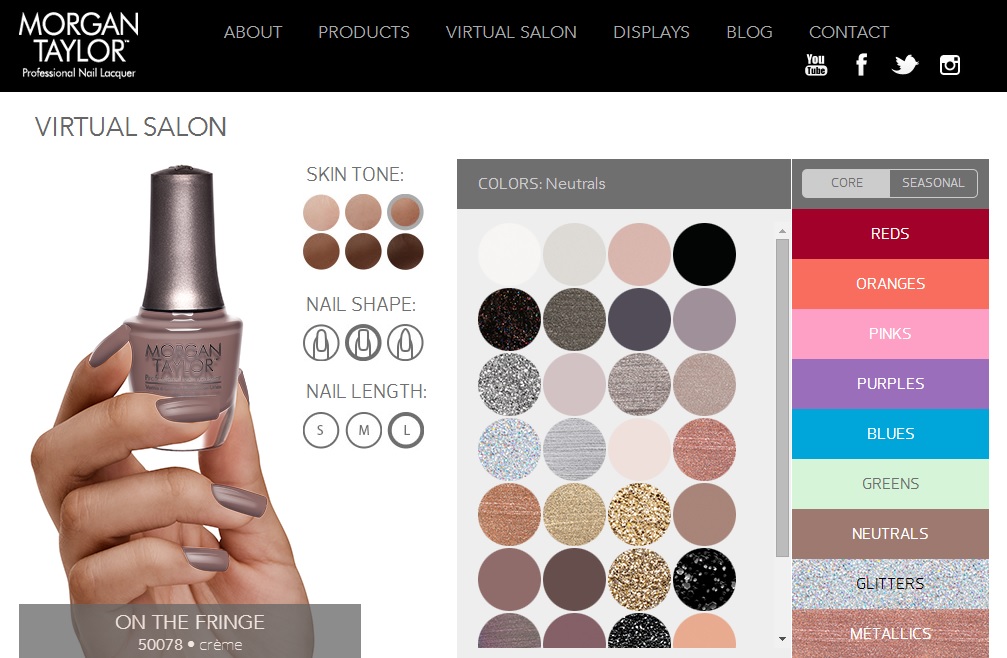Screen dimensions: 1007x658
Task: Select the olive-gray shimmer polish swatch
Action: (574, 319)
